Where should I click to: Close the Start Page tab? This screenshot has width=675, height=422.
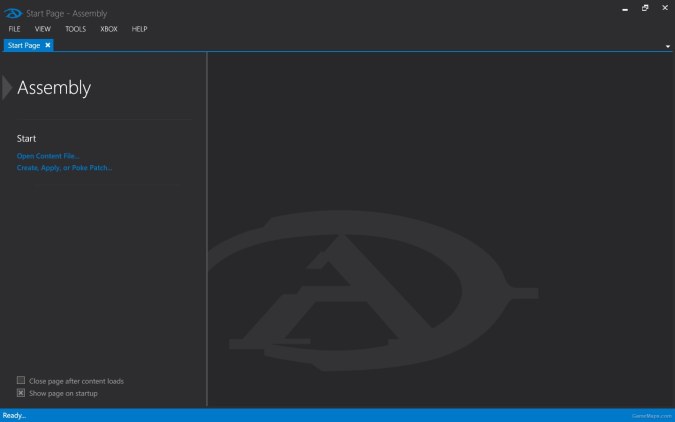pos(48,45)
